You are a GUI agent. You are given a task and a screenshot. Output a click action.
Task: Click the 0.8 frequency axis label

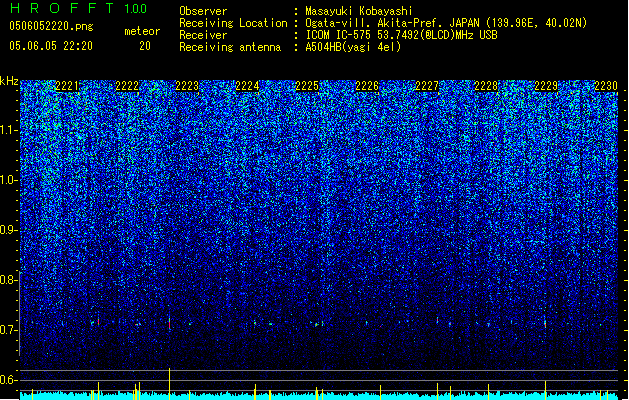8,280
